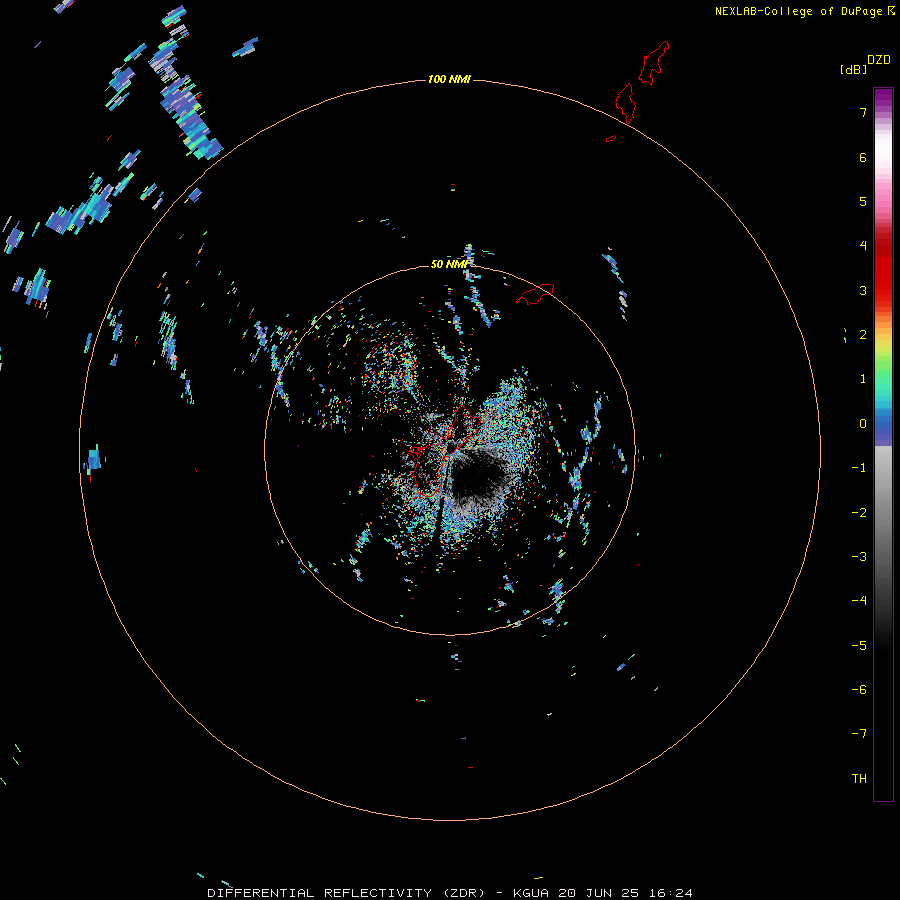Click the -3 value on the color scale
The image size is (900, 900).
pos(859,557)
